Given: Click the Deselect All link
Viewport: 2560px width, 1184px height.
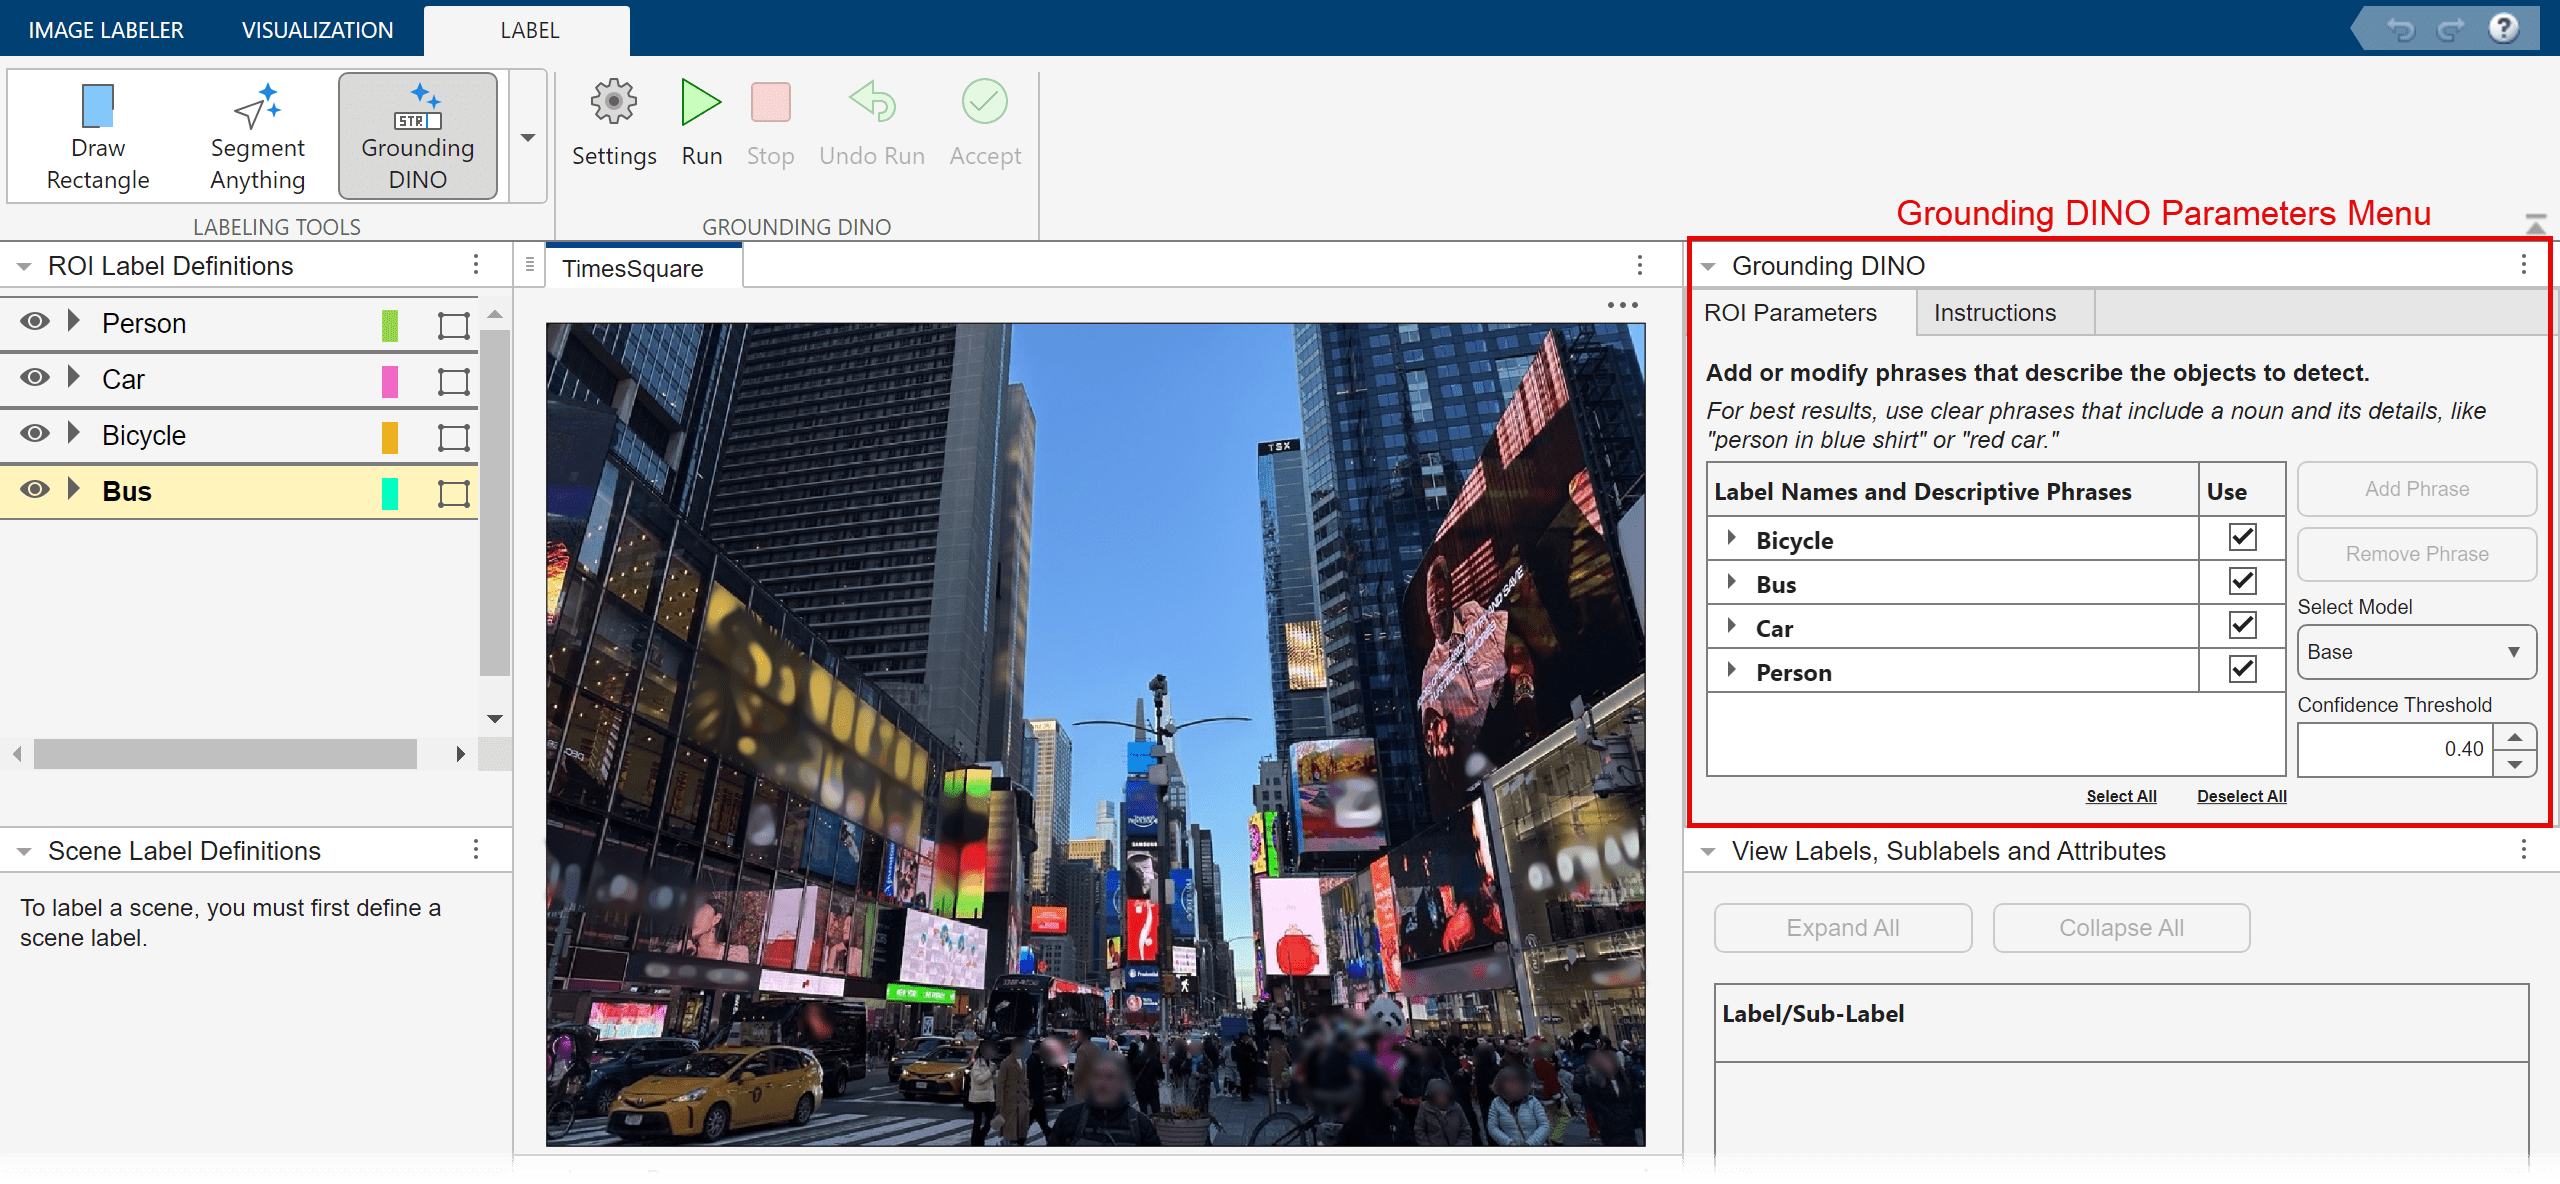Looking at the screenshot, I should pos(2241,796).
